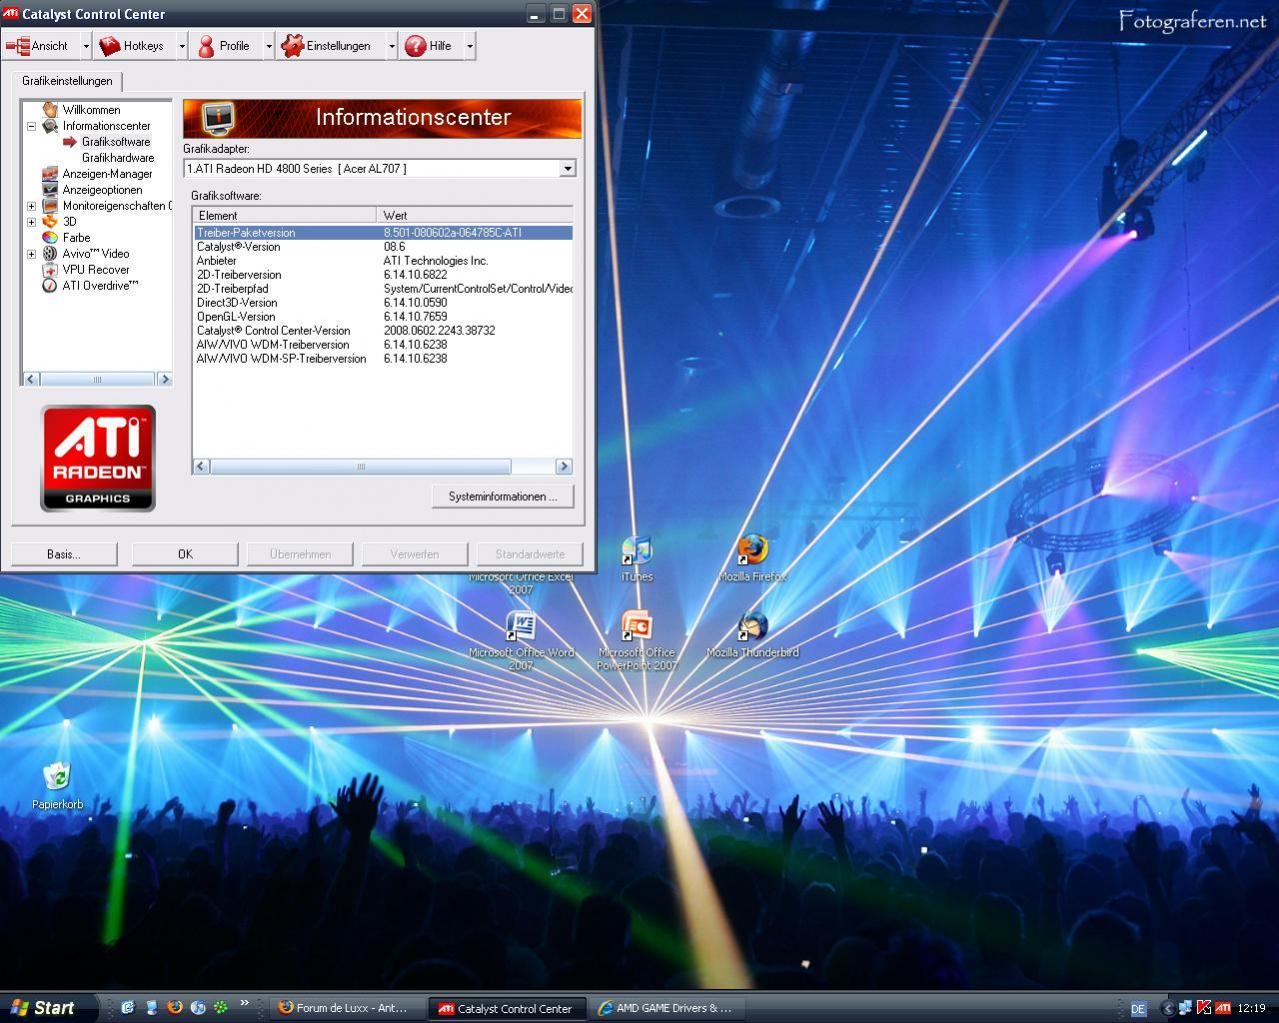Select the 2D-Treiberpfad row
Viewport: 1279px width, 1023px height.
tap(383, 289)
